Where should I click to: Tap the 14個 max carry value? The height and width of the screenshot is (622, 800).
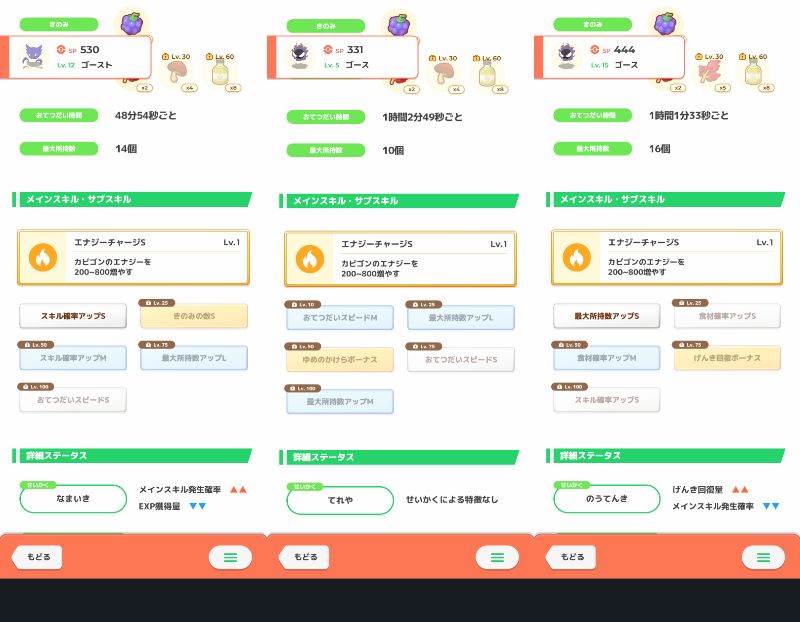[126, 148]
